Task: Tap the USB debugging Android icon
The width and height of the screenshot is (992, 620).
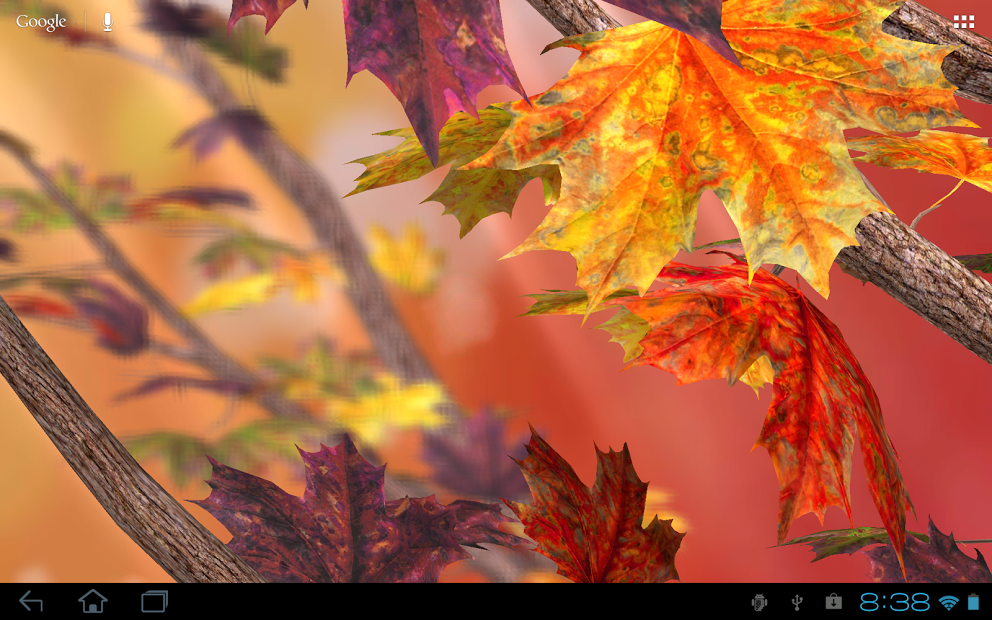Action: [759, 603]
